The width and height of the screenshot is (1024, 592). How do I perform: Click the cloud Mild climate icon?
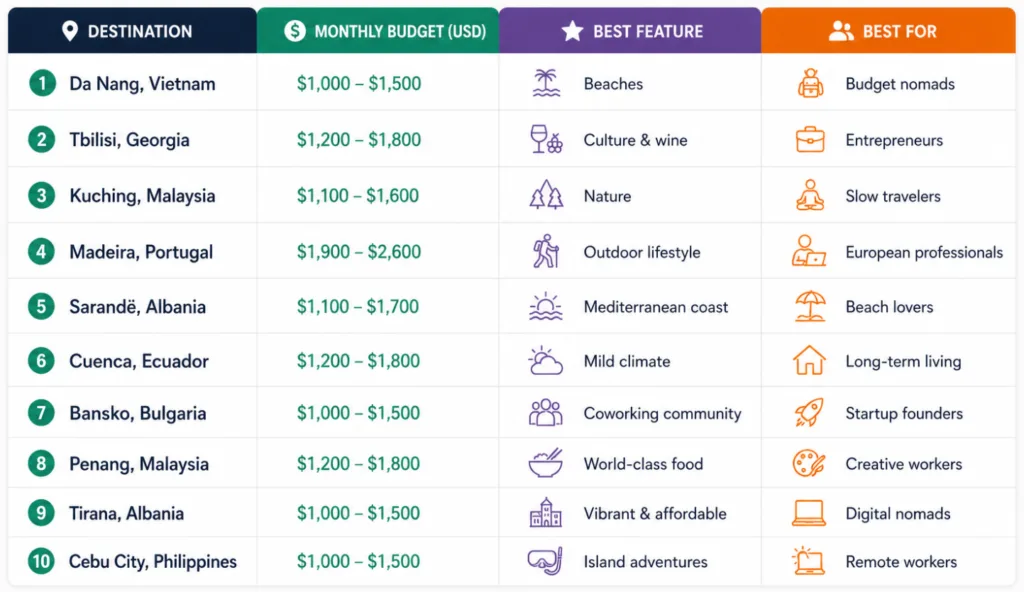click(x=545, y=361)
